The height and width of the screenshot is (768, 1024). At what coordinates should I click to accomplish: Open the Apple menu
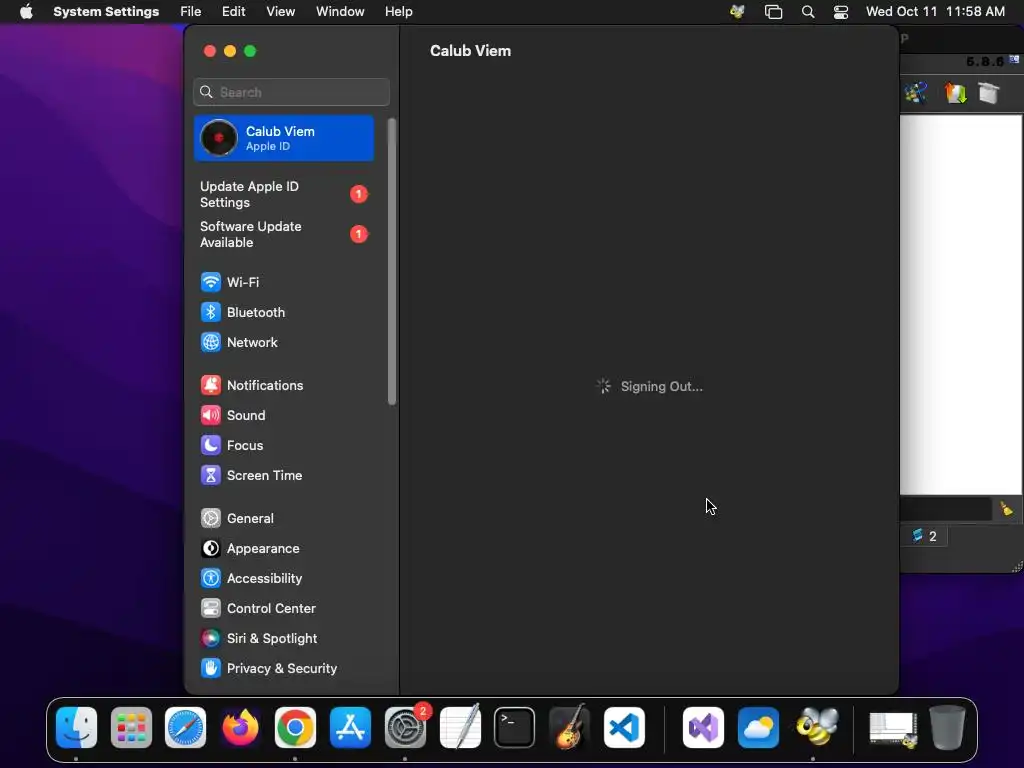(26, 12)
